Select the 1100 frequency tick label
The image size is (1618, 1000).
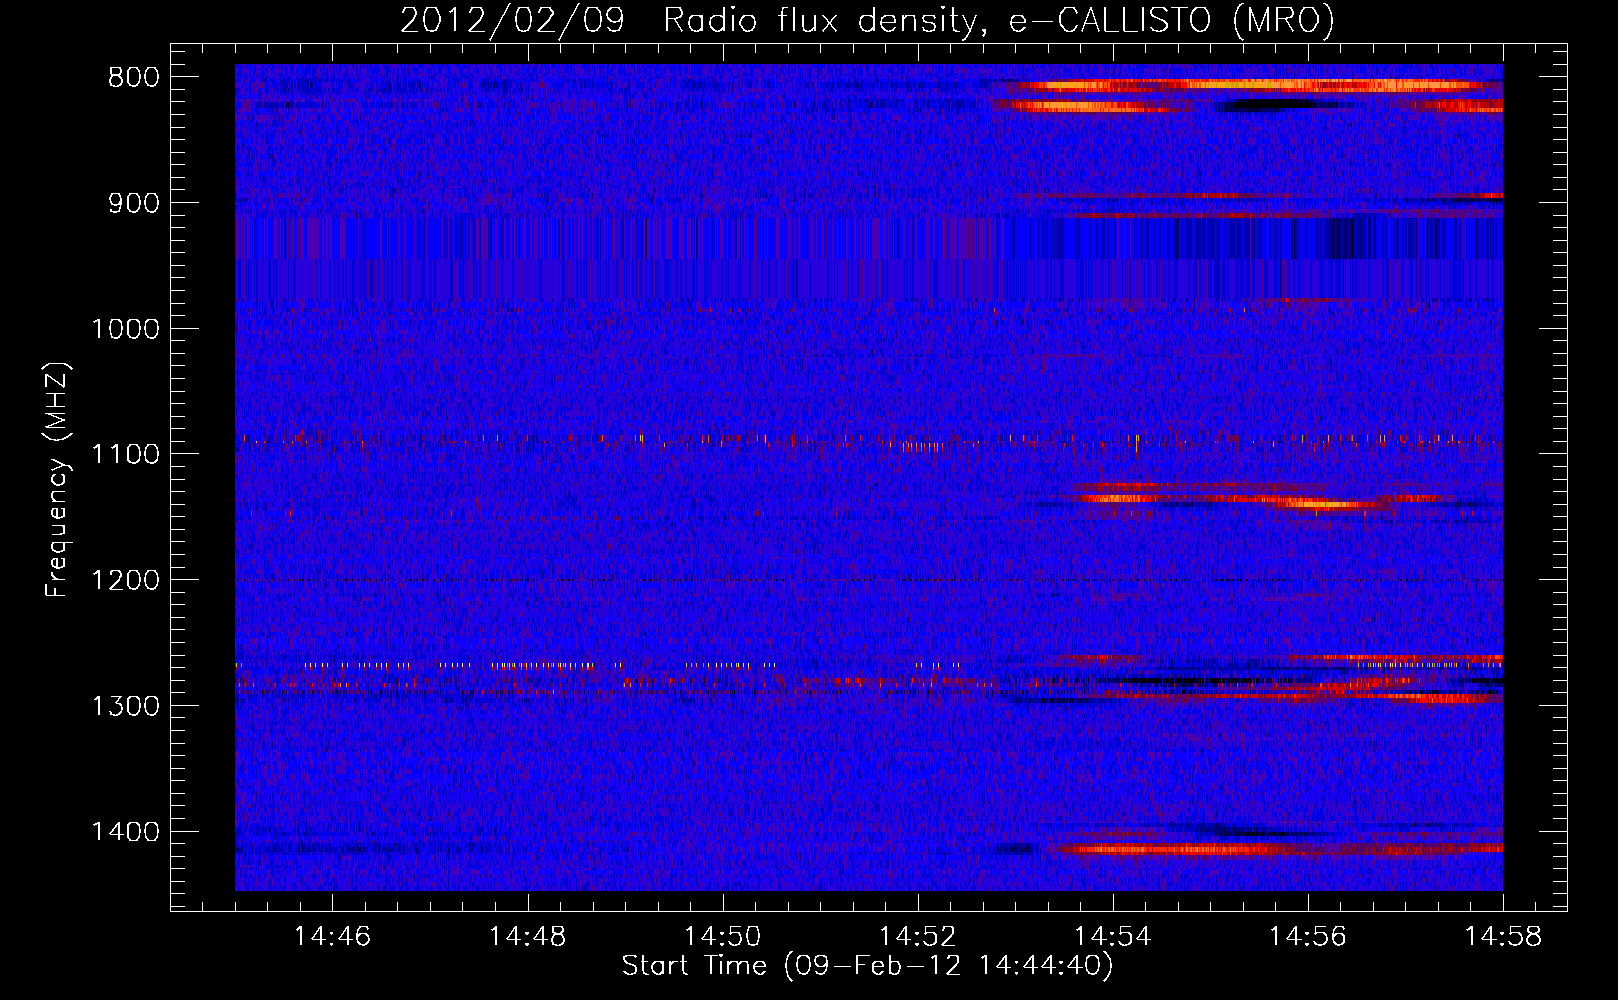pyautogui.click(x=125, y=455)
